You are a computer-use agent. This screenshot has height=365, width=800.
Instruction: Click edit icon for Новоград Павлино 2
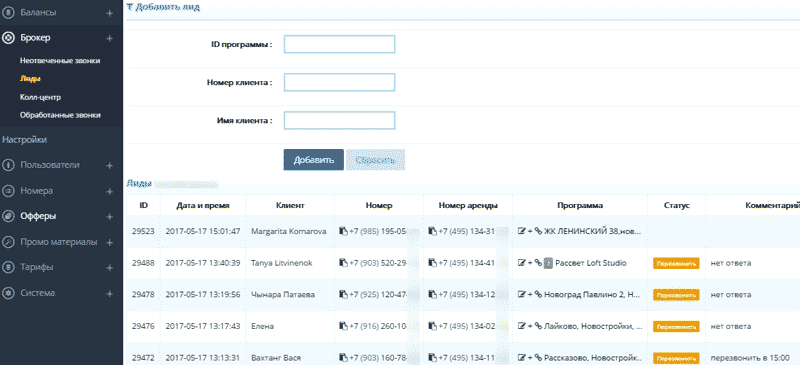(521, 295)
